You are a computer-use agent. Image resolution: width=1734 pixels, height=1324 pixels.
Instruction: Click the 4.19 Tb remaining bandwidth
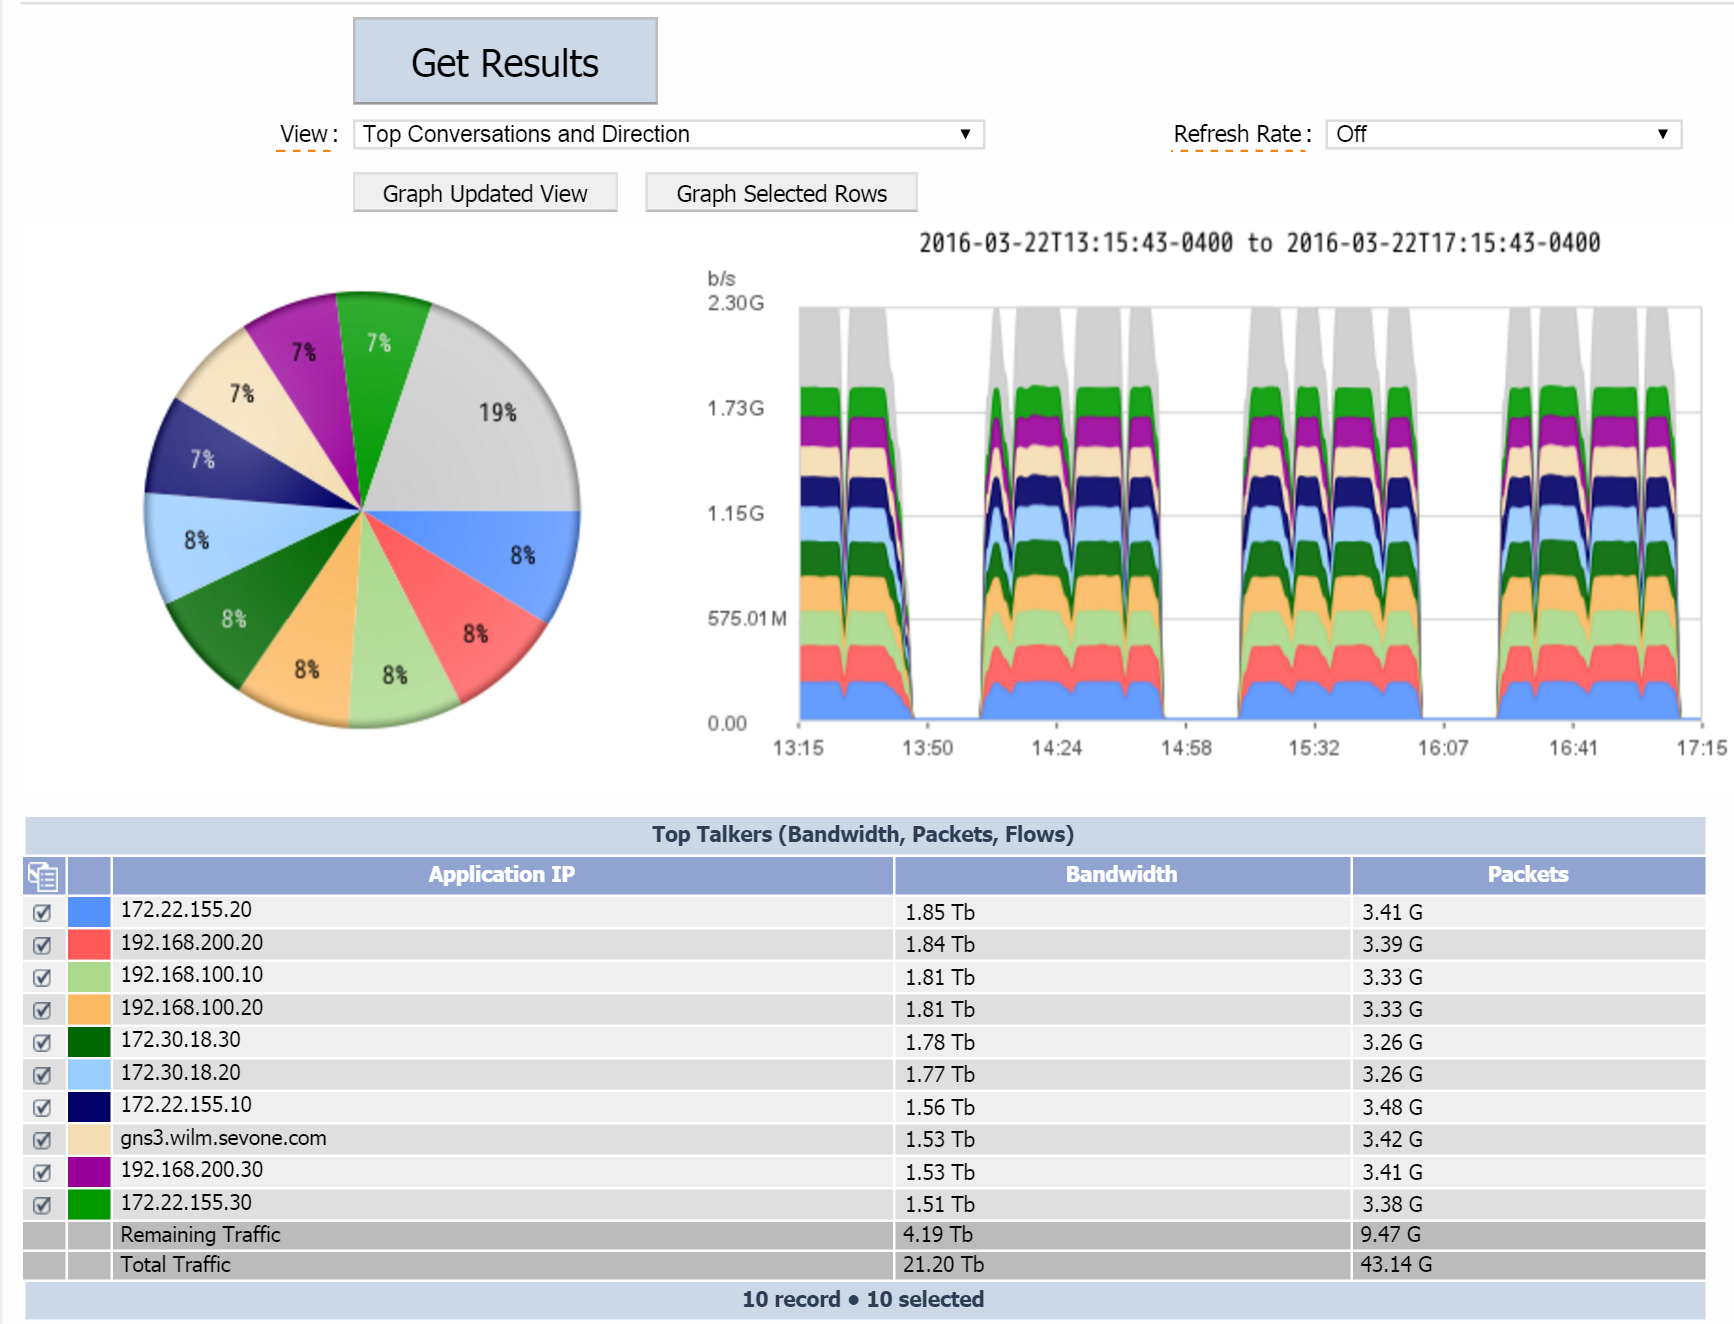point(938,1235)
